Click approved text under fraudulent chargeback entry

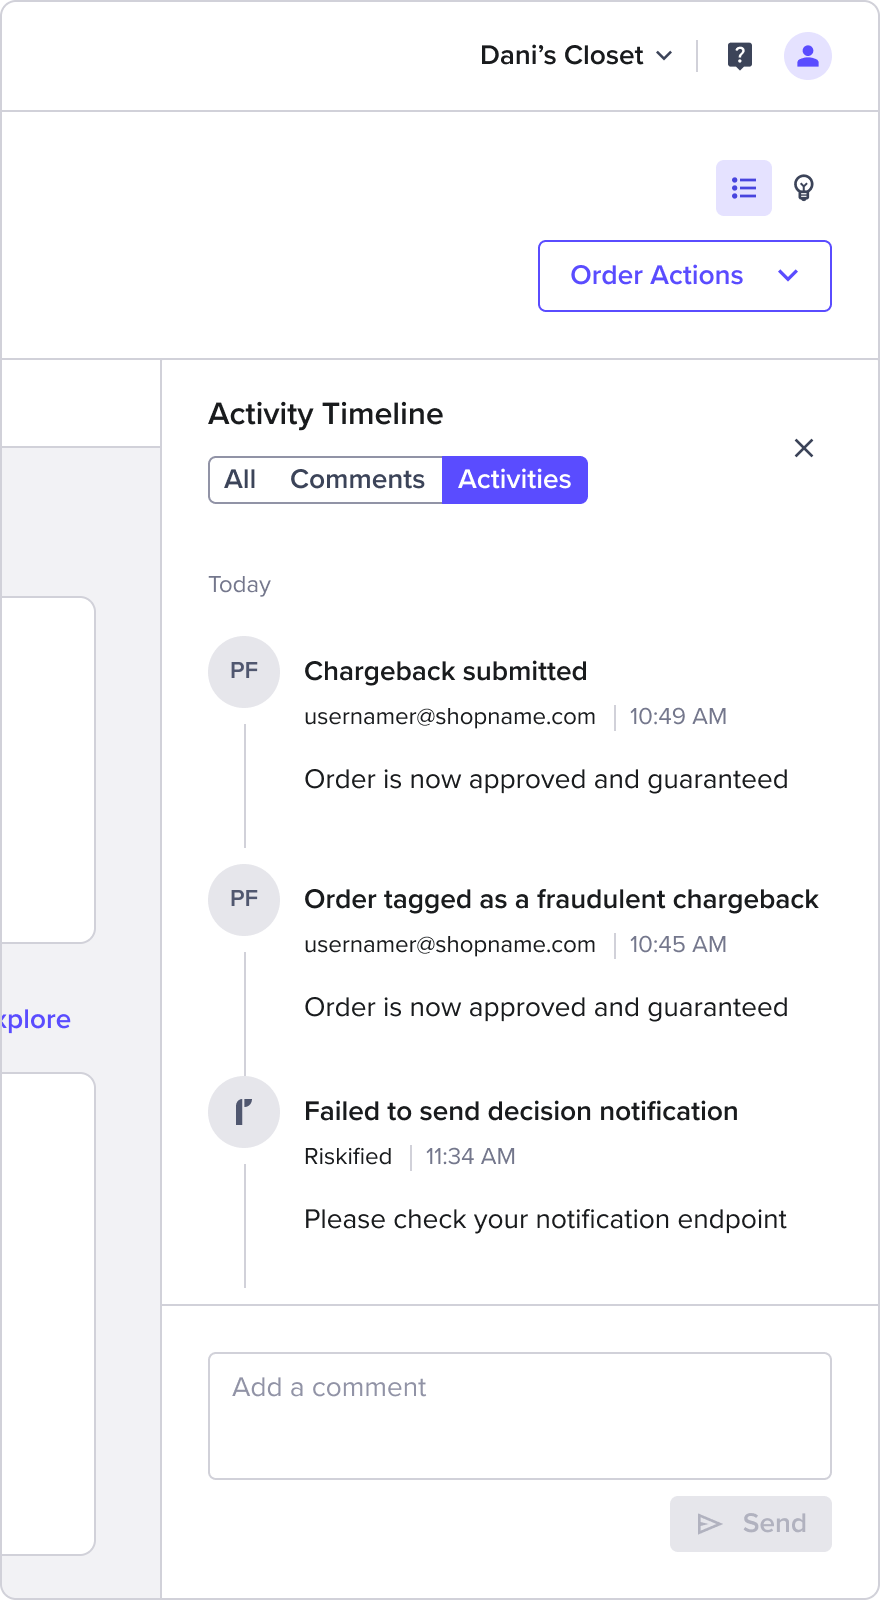tap(546, 1008)
